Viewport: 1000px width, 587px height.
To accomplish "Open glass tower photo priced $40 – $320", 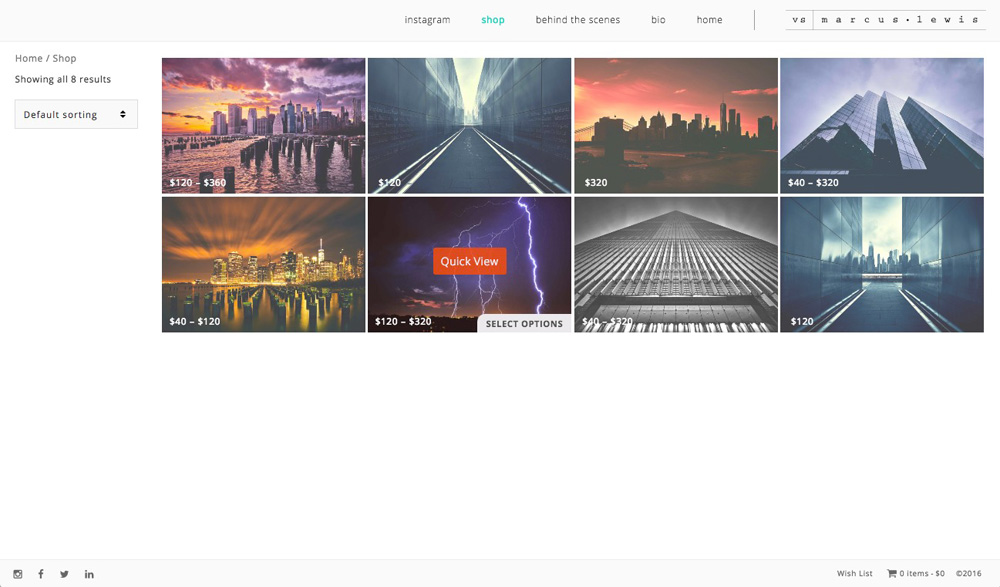I will [x=882, y=126].
